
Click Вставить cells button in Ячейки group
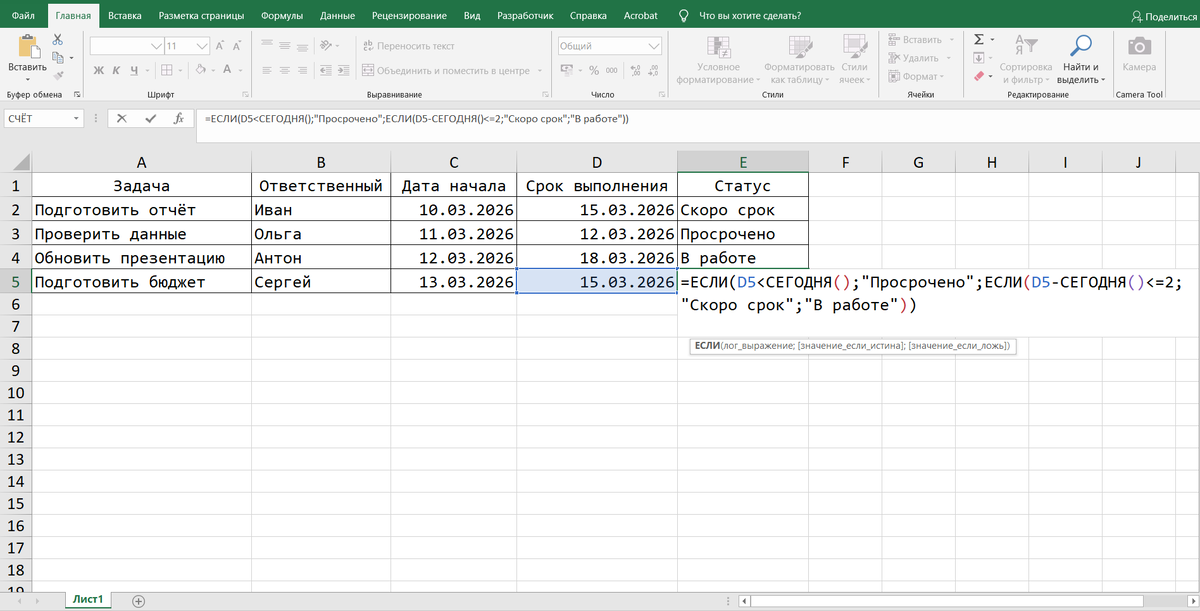[921, 40]
